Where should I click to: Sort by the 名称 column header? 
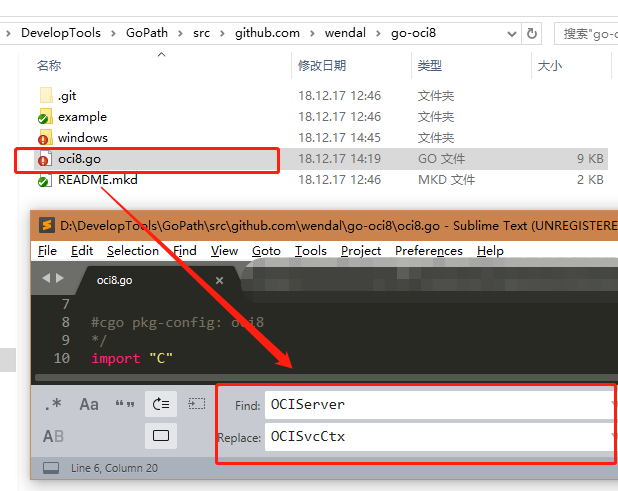[x=49, y=65]
